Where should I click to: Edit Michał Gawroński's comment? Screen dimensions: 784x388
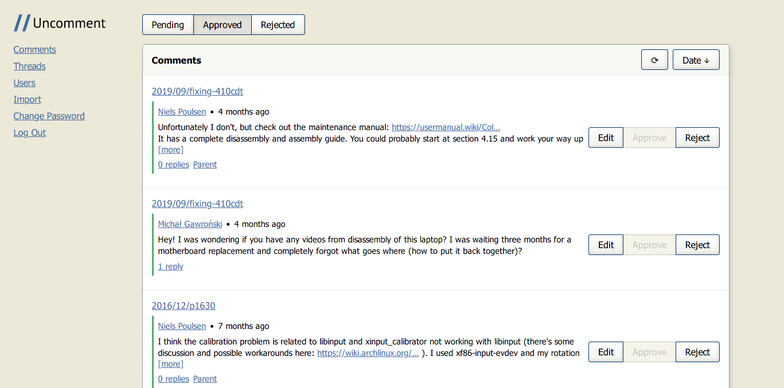606,244
